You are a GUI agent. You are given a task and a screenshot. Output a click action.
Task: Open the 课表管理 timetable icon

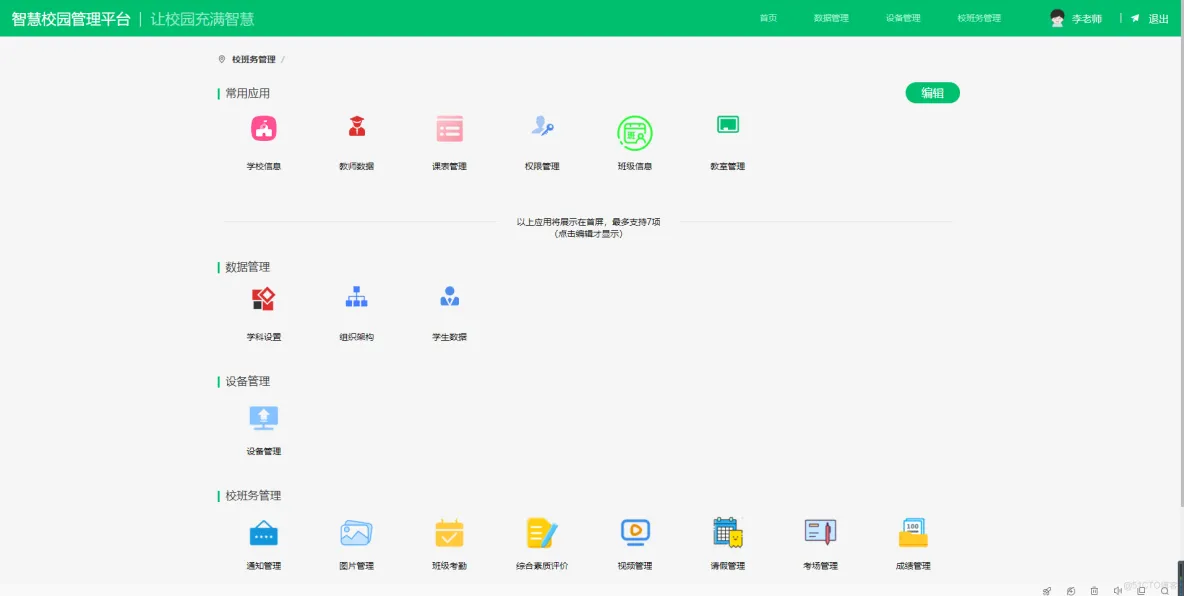point(449,128)
